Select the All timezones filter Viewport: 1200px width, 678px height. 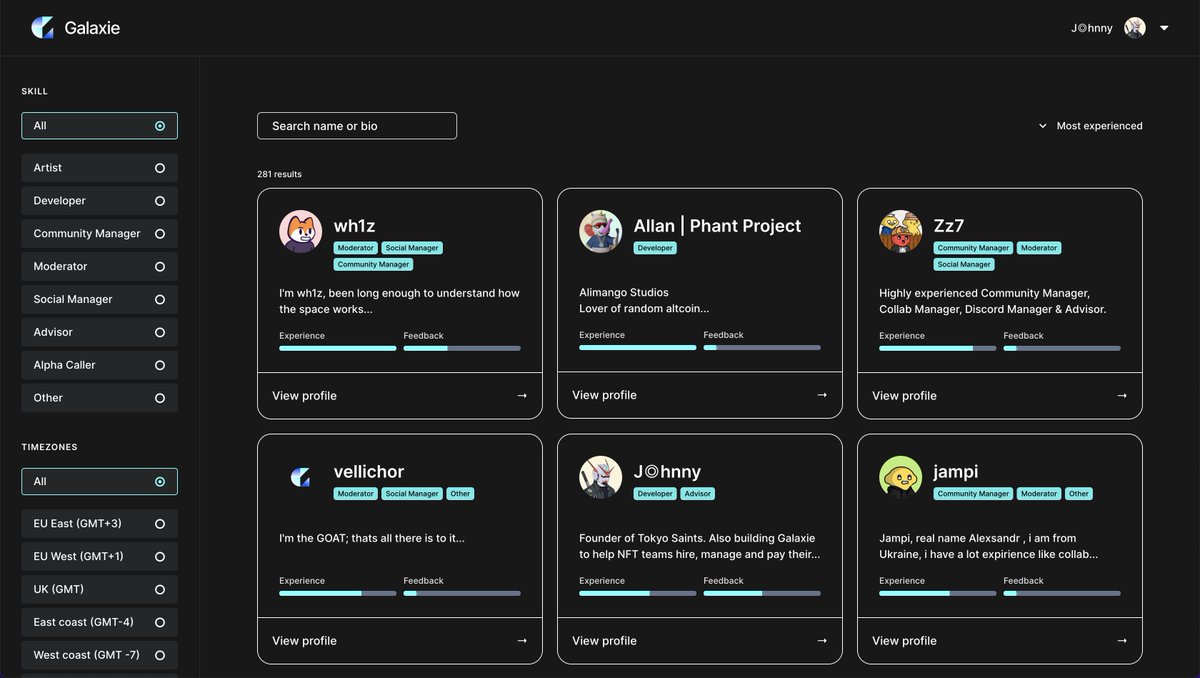(99, 482)
